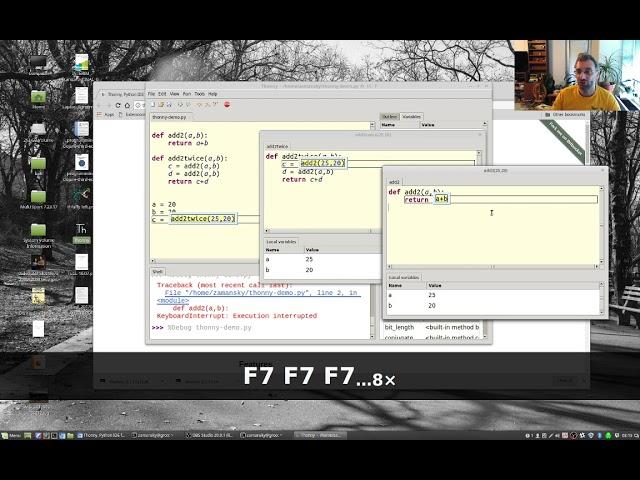Viewport: 640px width, 480px height.
Task: Switch to Thonny Python IDE browser taskbar entry
Action: click(x=102, y=436)
